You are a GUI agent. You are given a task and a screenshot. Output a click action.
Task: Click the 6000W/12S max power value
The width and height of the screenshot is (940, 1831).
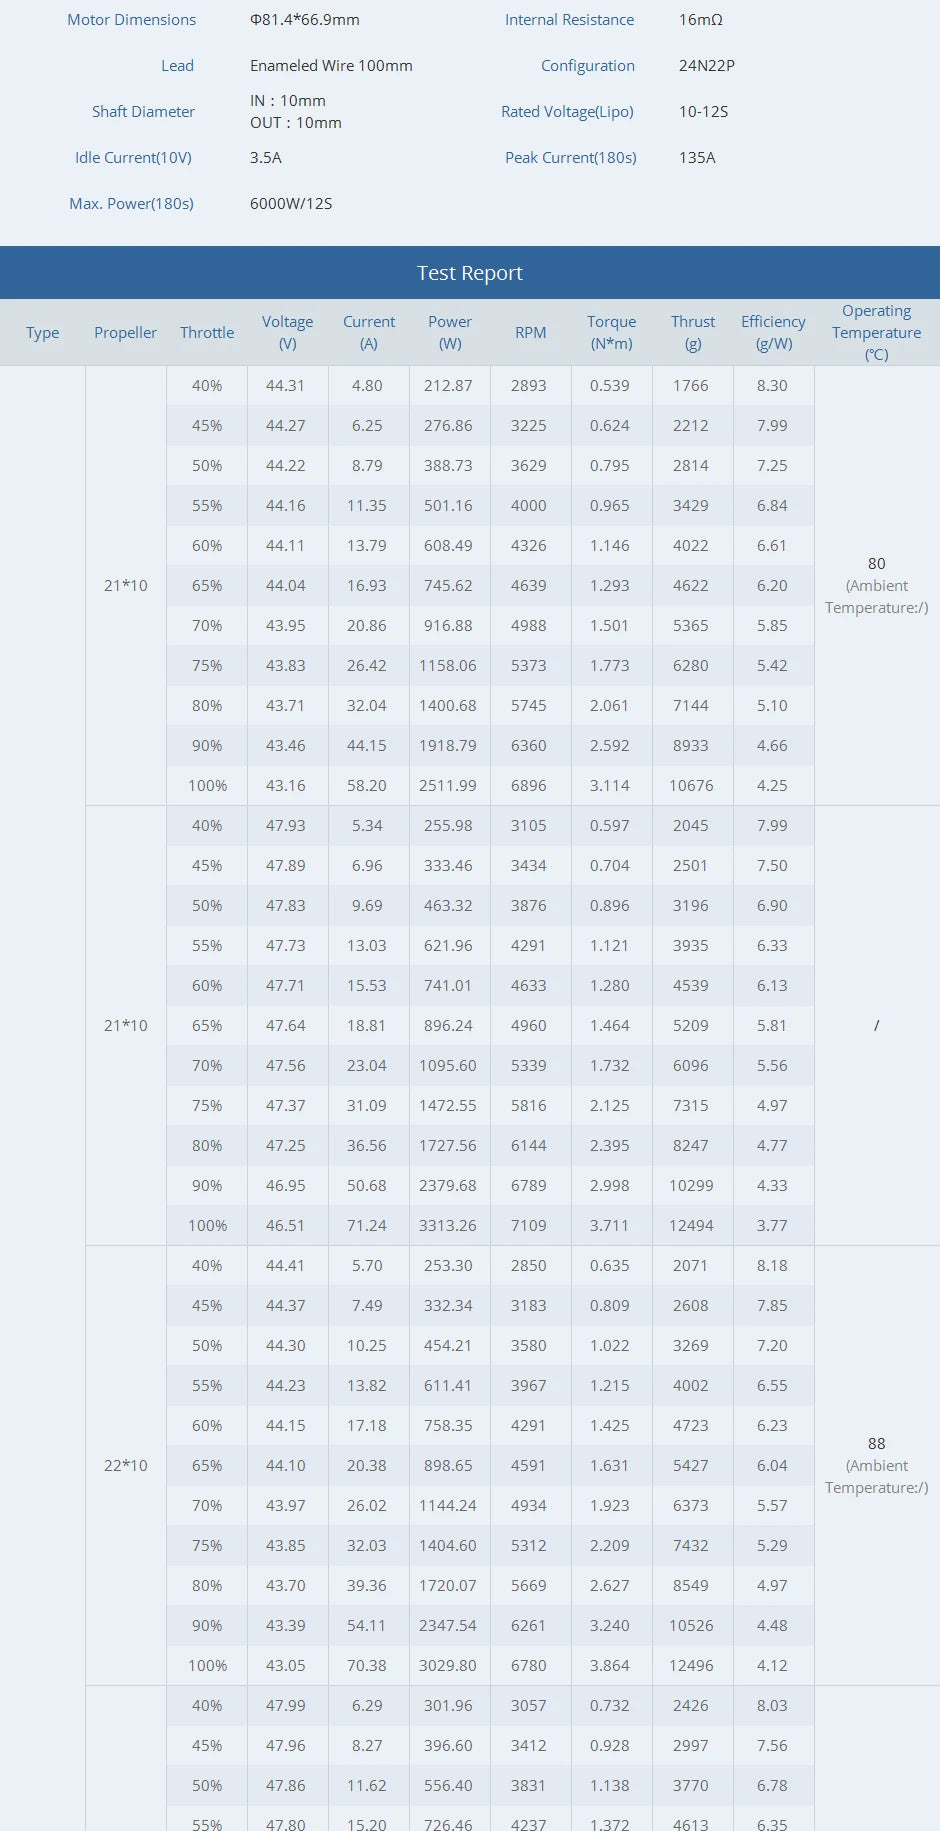click(291, 204)
